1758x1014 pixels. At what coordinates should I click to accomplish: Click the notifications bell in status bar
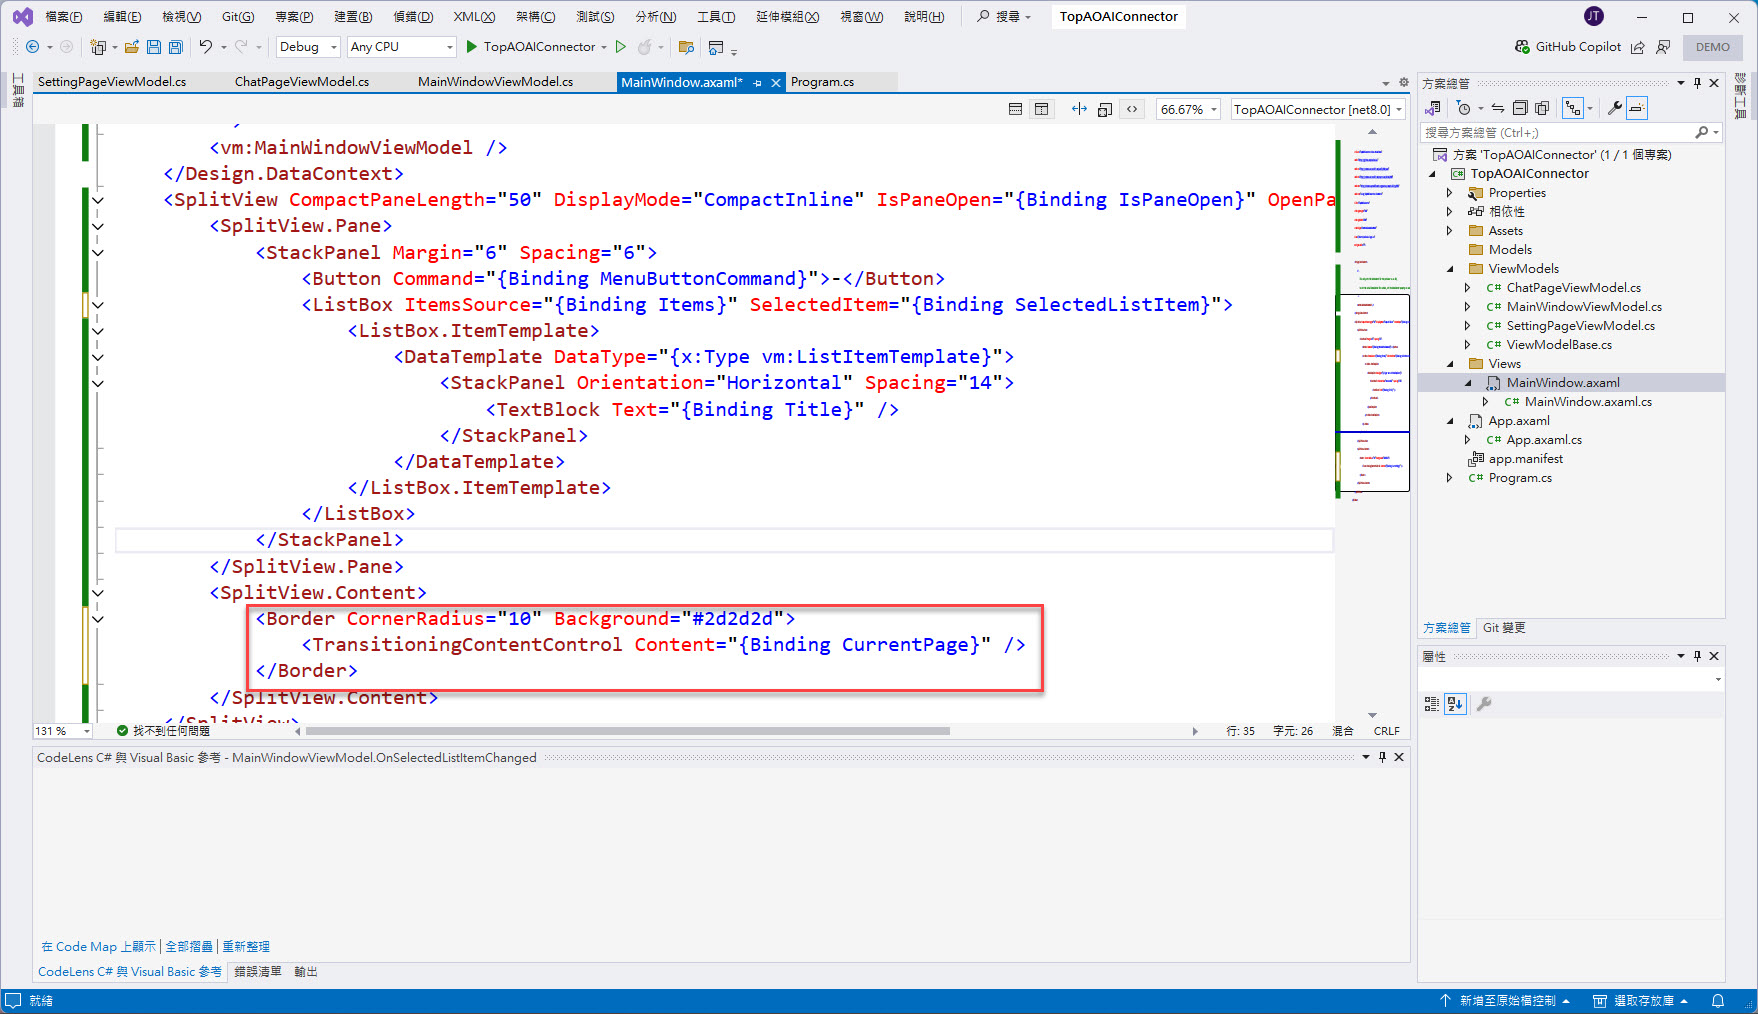pyautogui.click(x=1718, y=1001)
